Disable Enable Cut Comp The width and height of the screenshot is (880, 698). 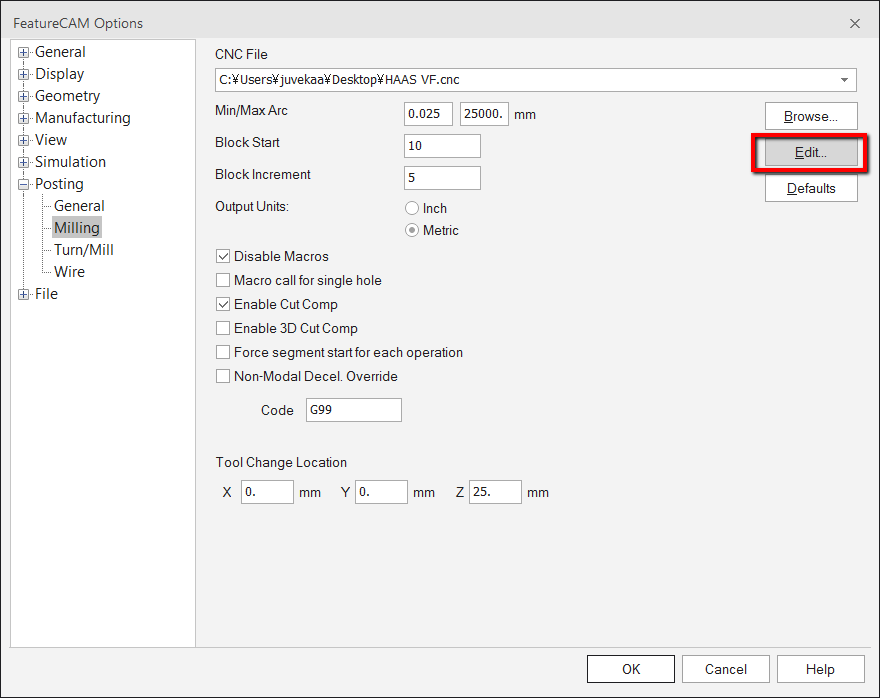tap(223, 304)
